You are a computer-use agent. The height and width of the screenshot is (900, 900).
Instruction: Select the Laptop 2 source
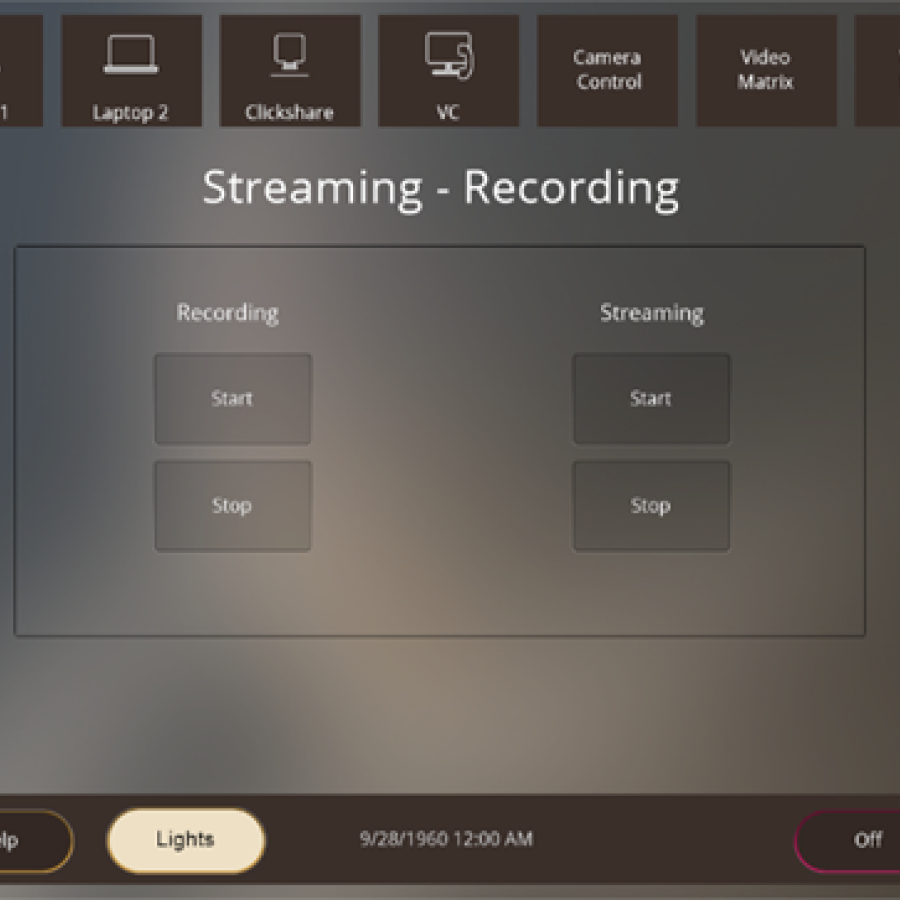[131, 71]
